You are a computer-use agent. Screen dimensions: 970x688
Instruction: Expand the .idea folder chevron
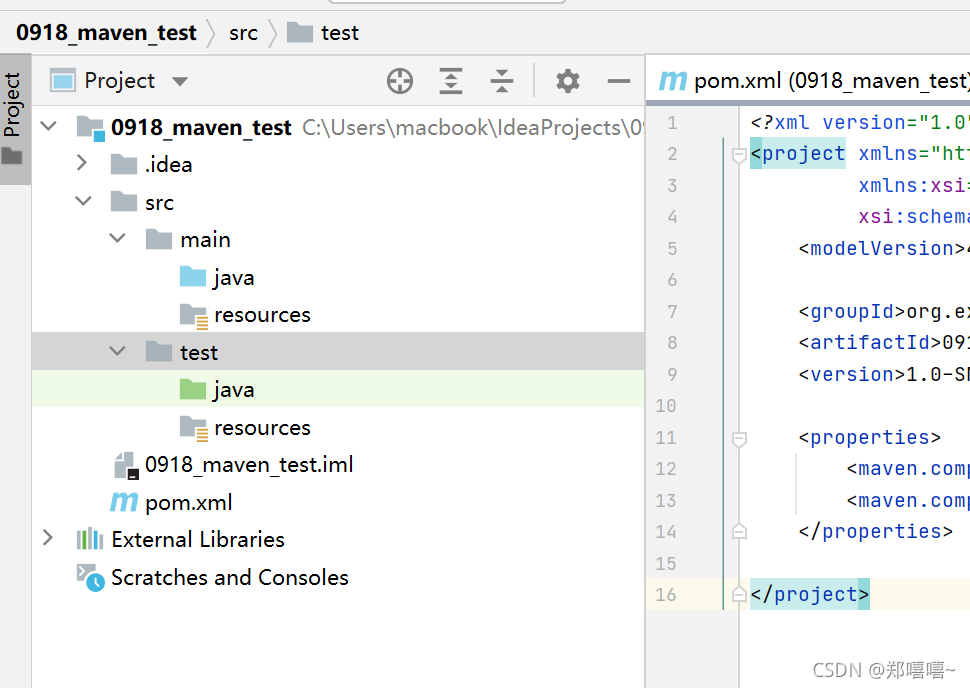coord(83,164)
